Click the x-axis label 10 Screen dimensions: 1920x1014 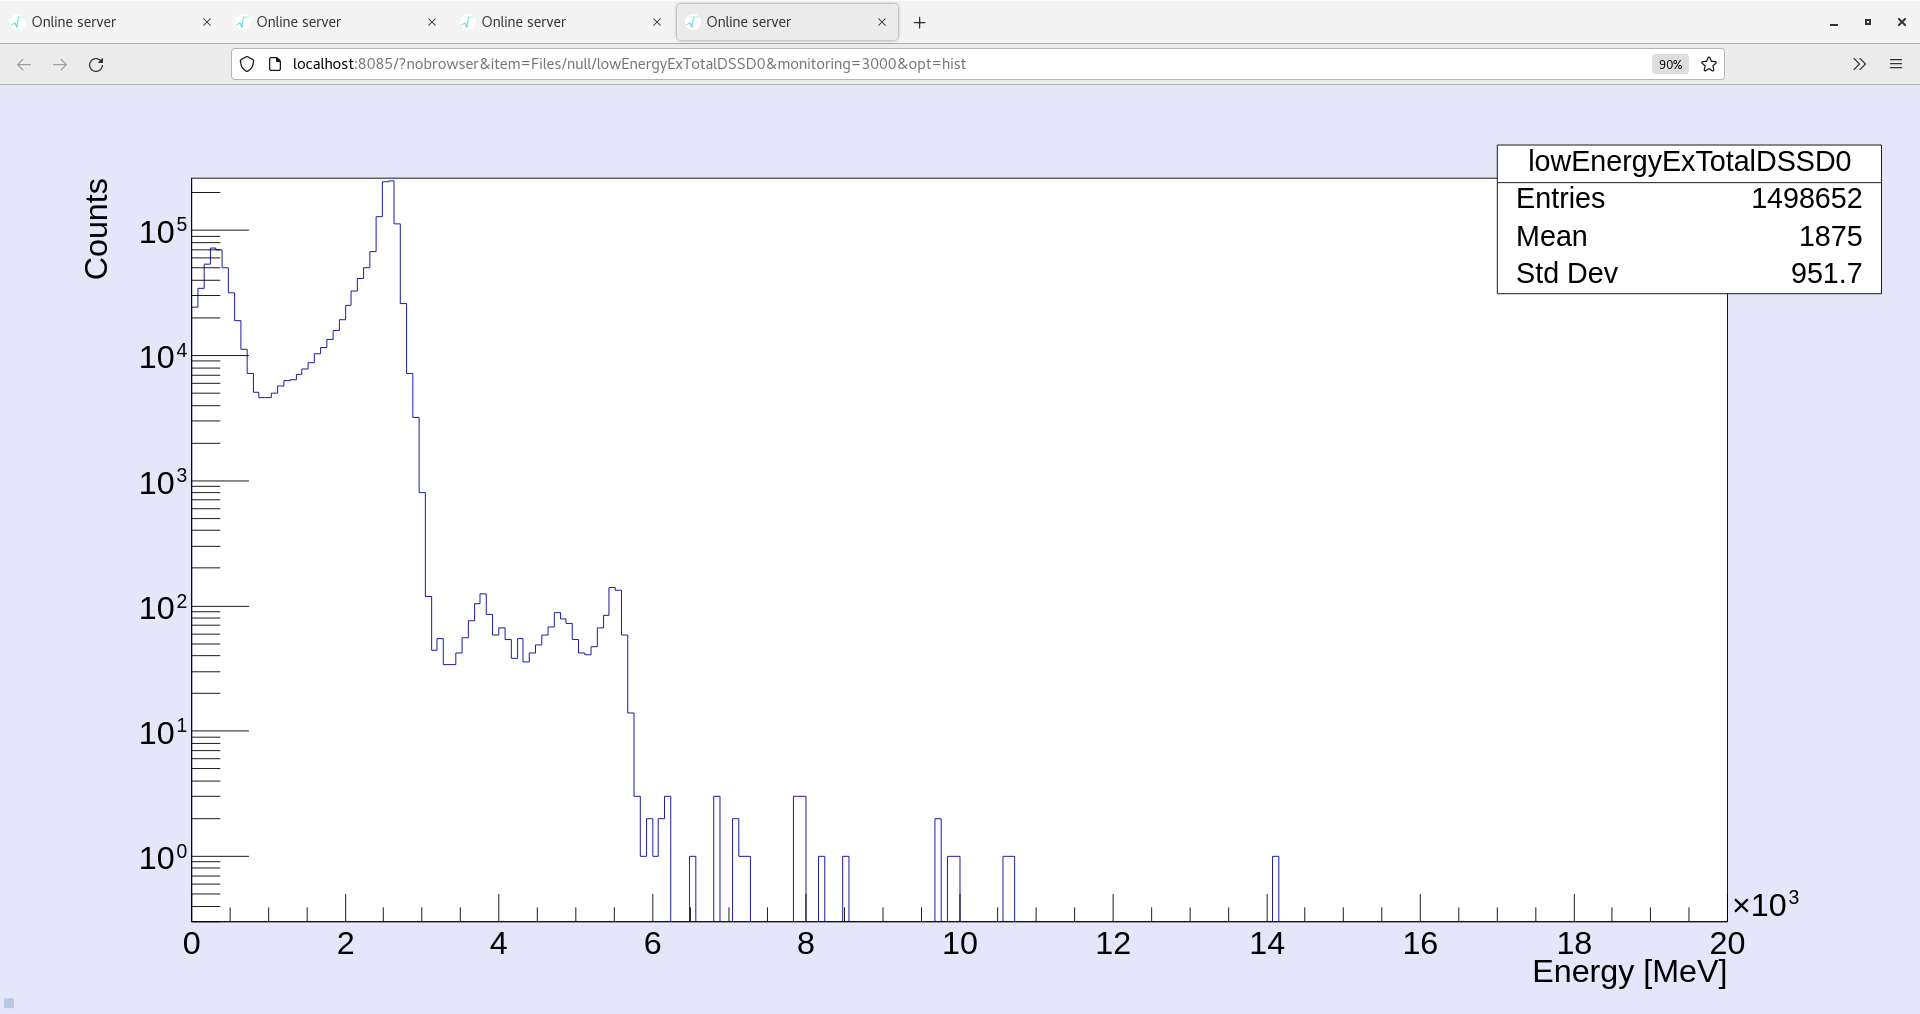point(959,943)
